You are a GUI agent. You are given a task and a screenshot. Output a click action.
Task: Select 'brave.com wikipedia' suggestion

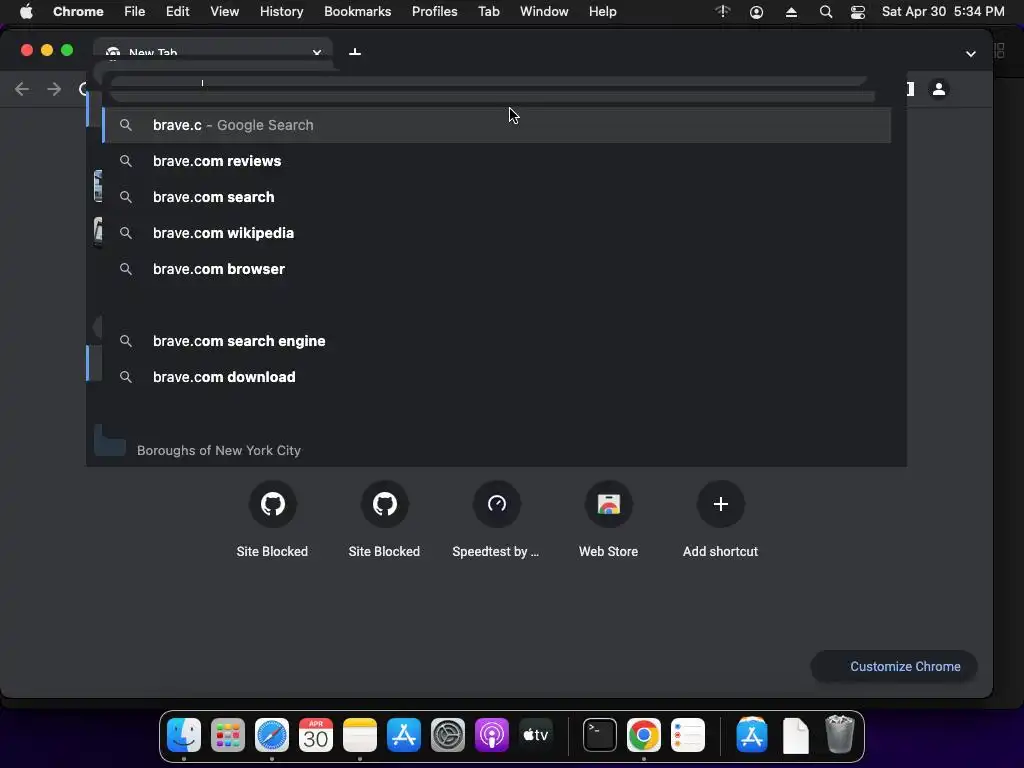[497, 232]
